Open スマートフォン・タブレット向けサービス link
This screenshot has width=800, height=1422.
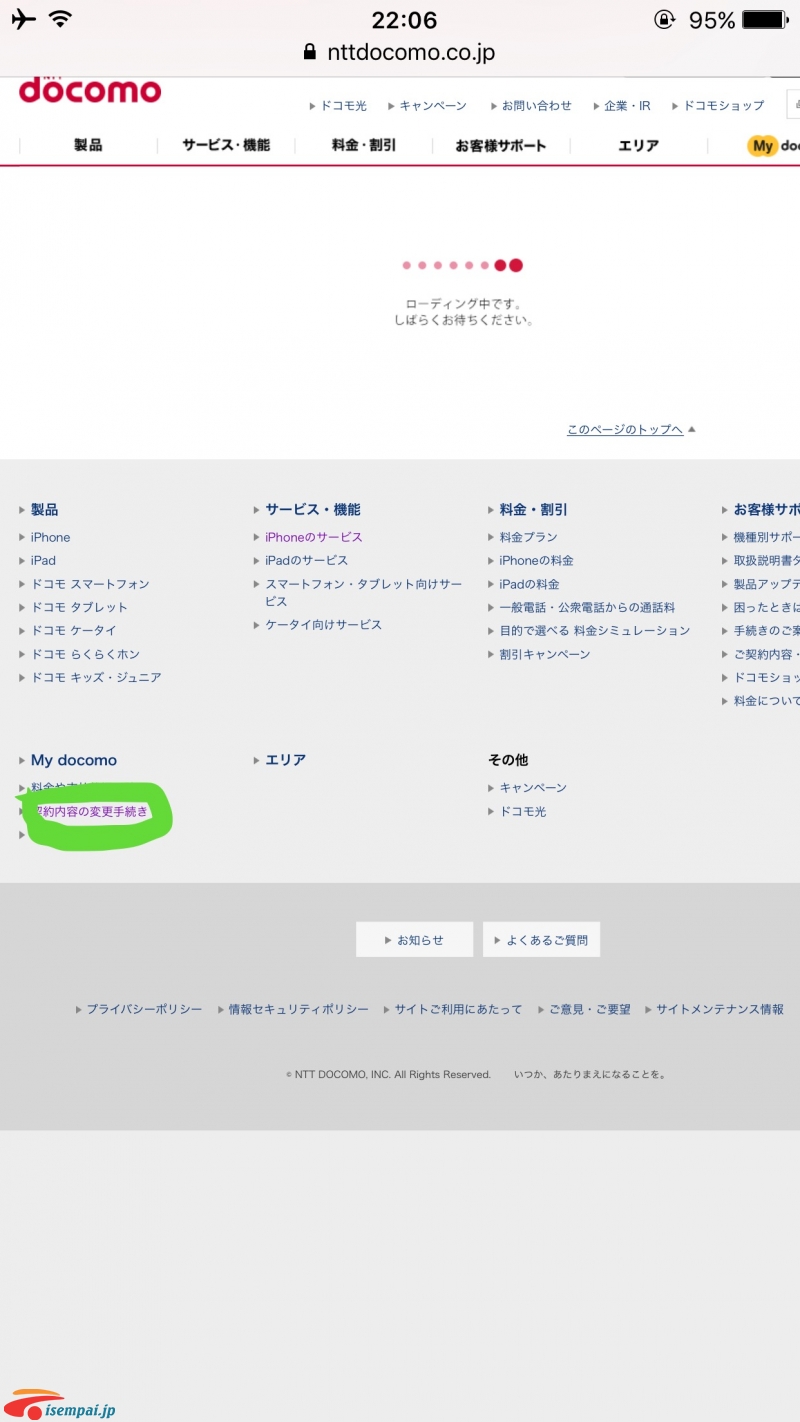[x=364, y=593]
